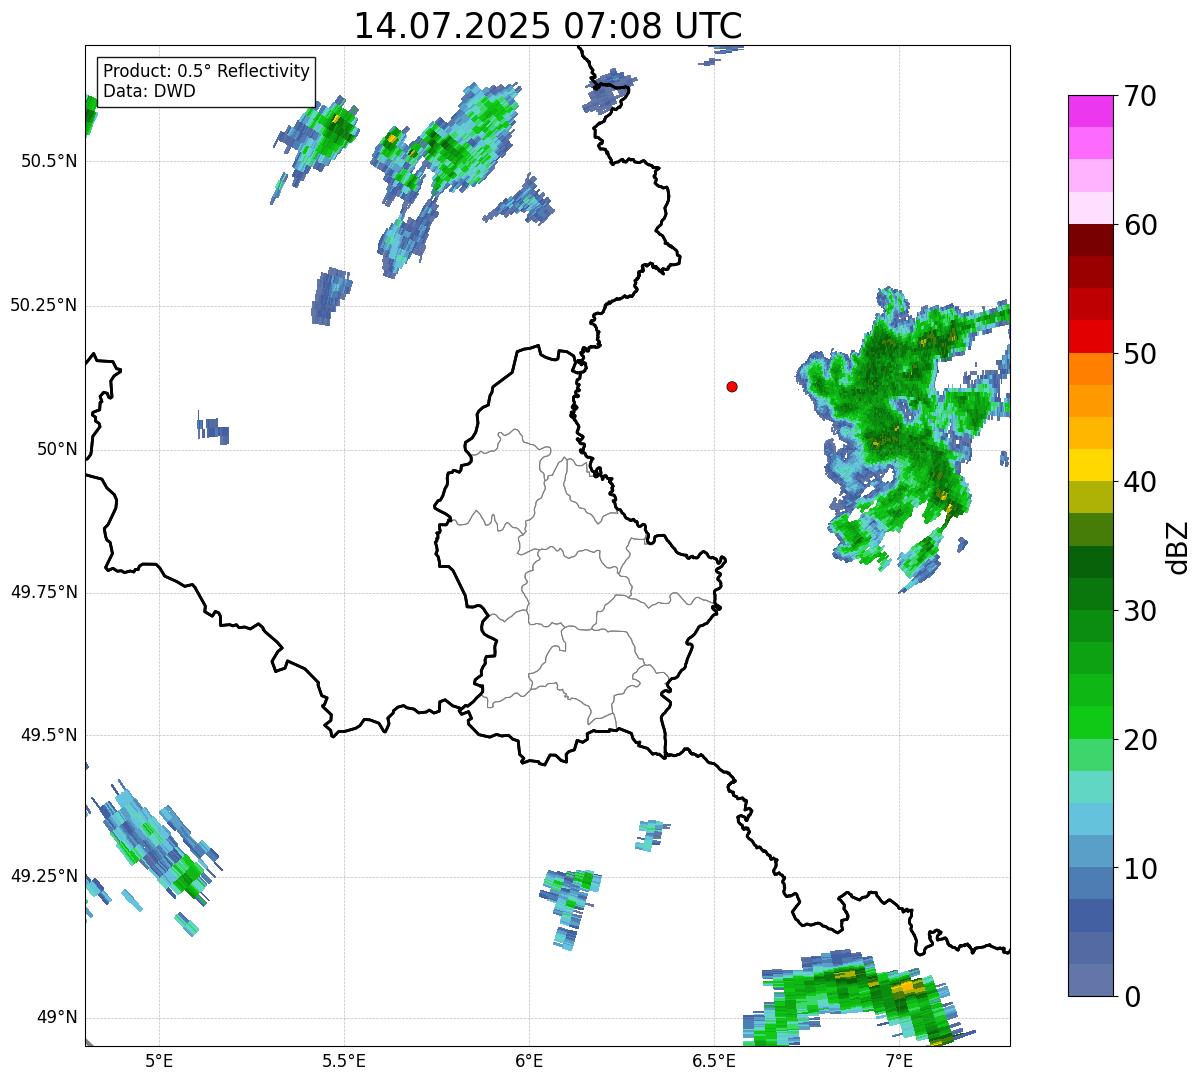Click the 5.5°E longitude label
The height and width of the screenshot is (1081, 1202).
pyautogui.click(x=344, y=1060)
